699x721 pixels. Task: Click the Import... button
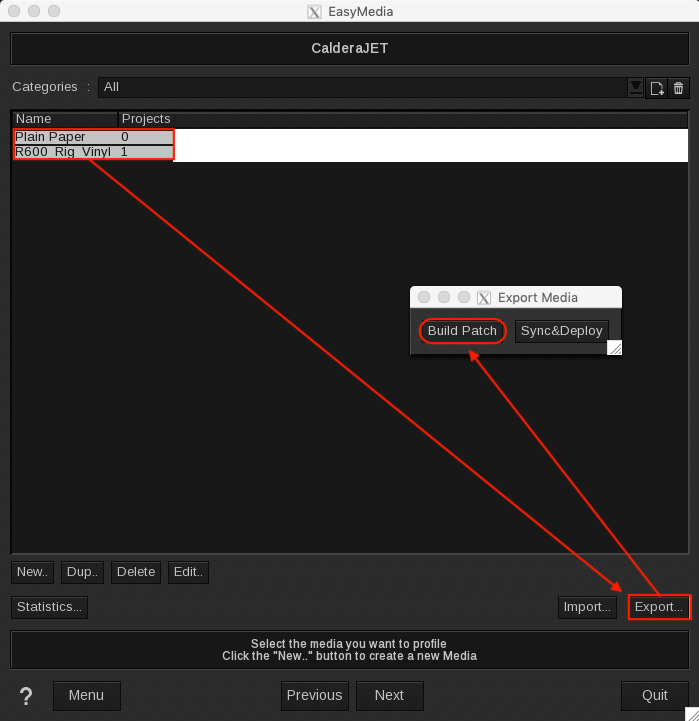click(587, 607)
